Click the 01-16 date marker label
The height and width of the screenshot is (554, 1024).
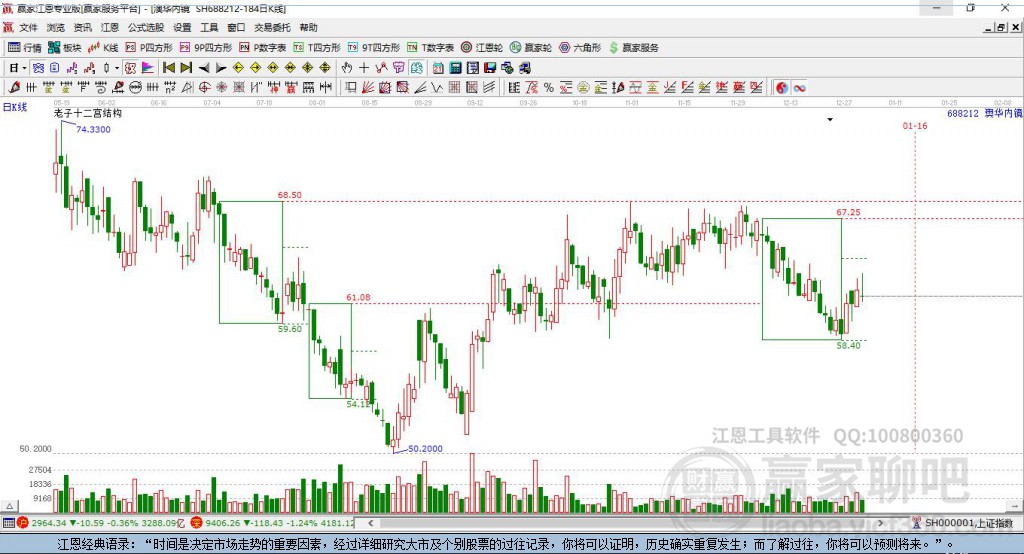[x=915, y=125]
